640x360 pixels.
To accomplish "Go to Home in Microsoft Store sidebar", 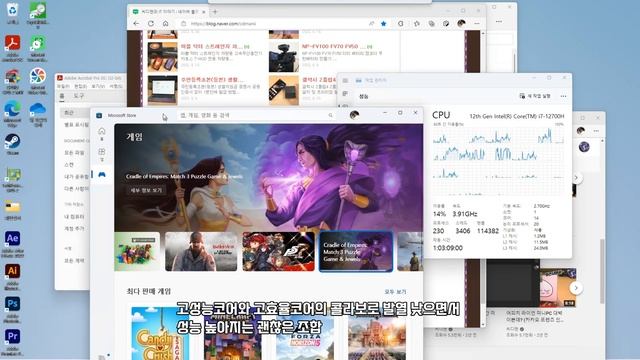I will pyautogui.click(x=102, y=132).
